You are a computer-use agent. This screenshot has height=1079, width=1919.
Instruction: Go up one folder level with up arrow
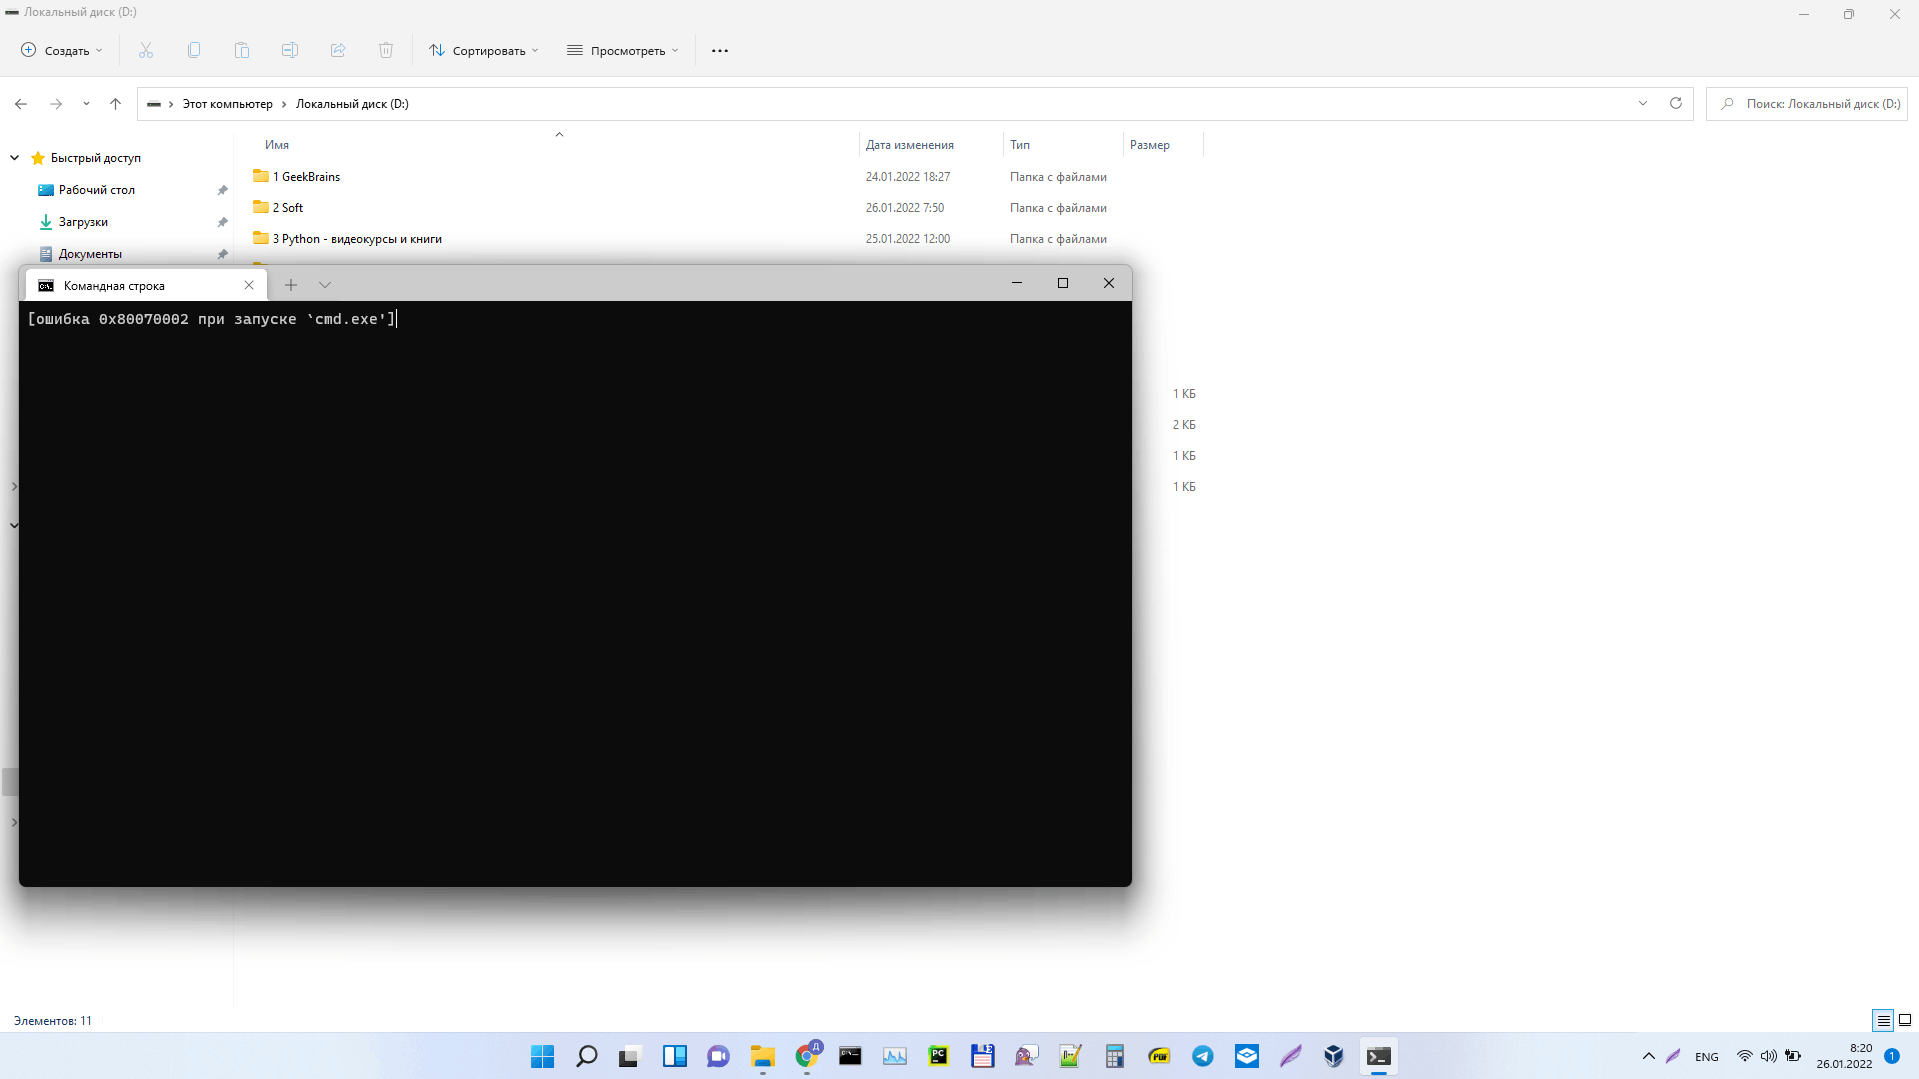click(116, 104)
